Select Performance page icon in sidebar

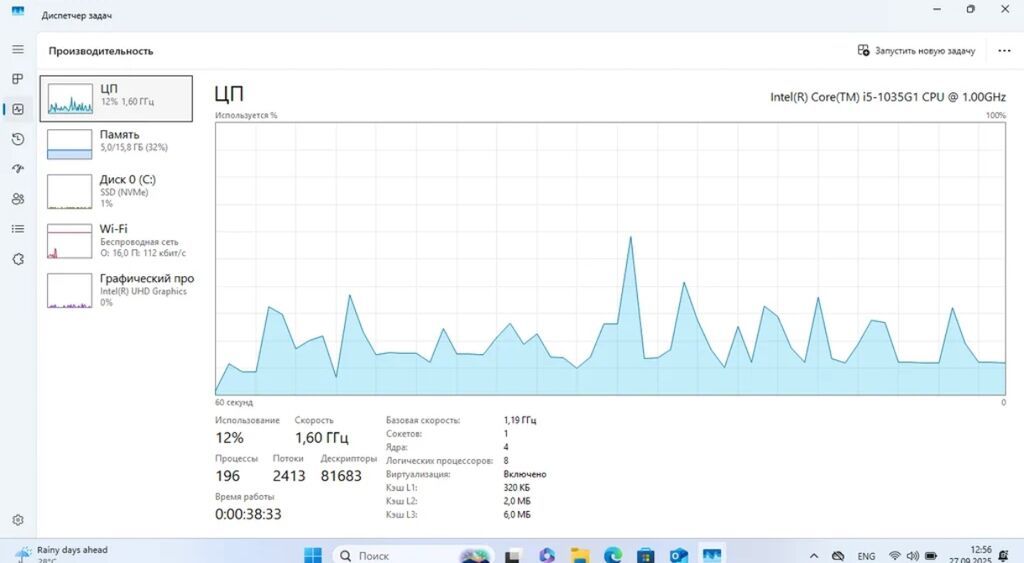(x=18, y=109)
